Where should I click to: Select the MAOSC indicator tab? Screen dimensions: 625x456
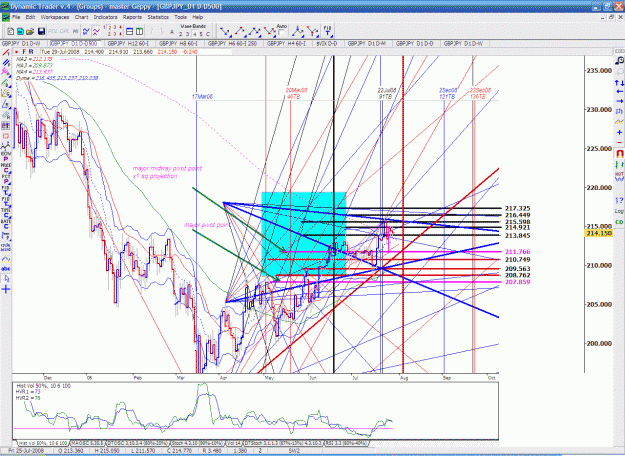point(87,443)
